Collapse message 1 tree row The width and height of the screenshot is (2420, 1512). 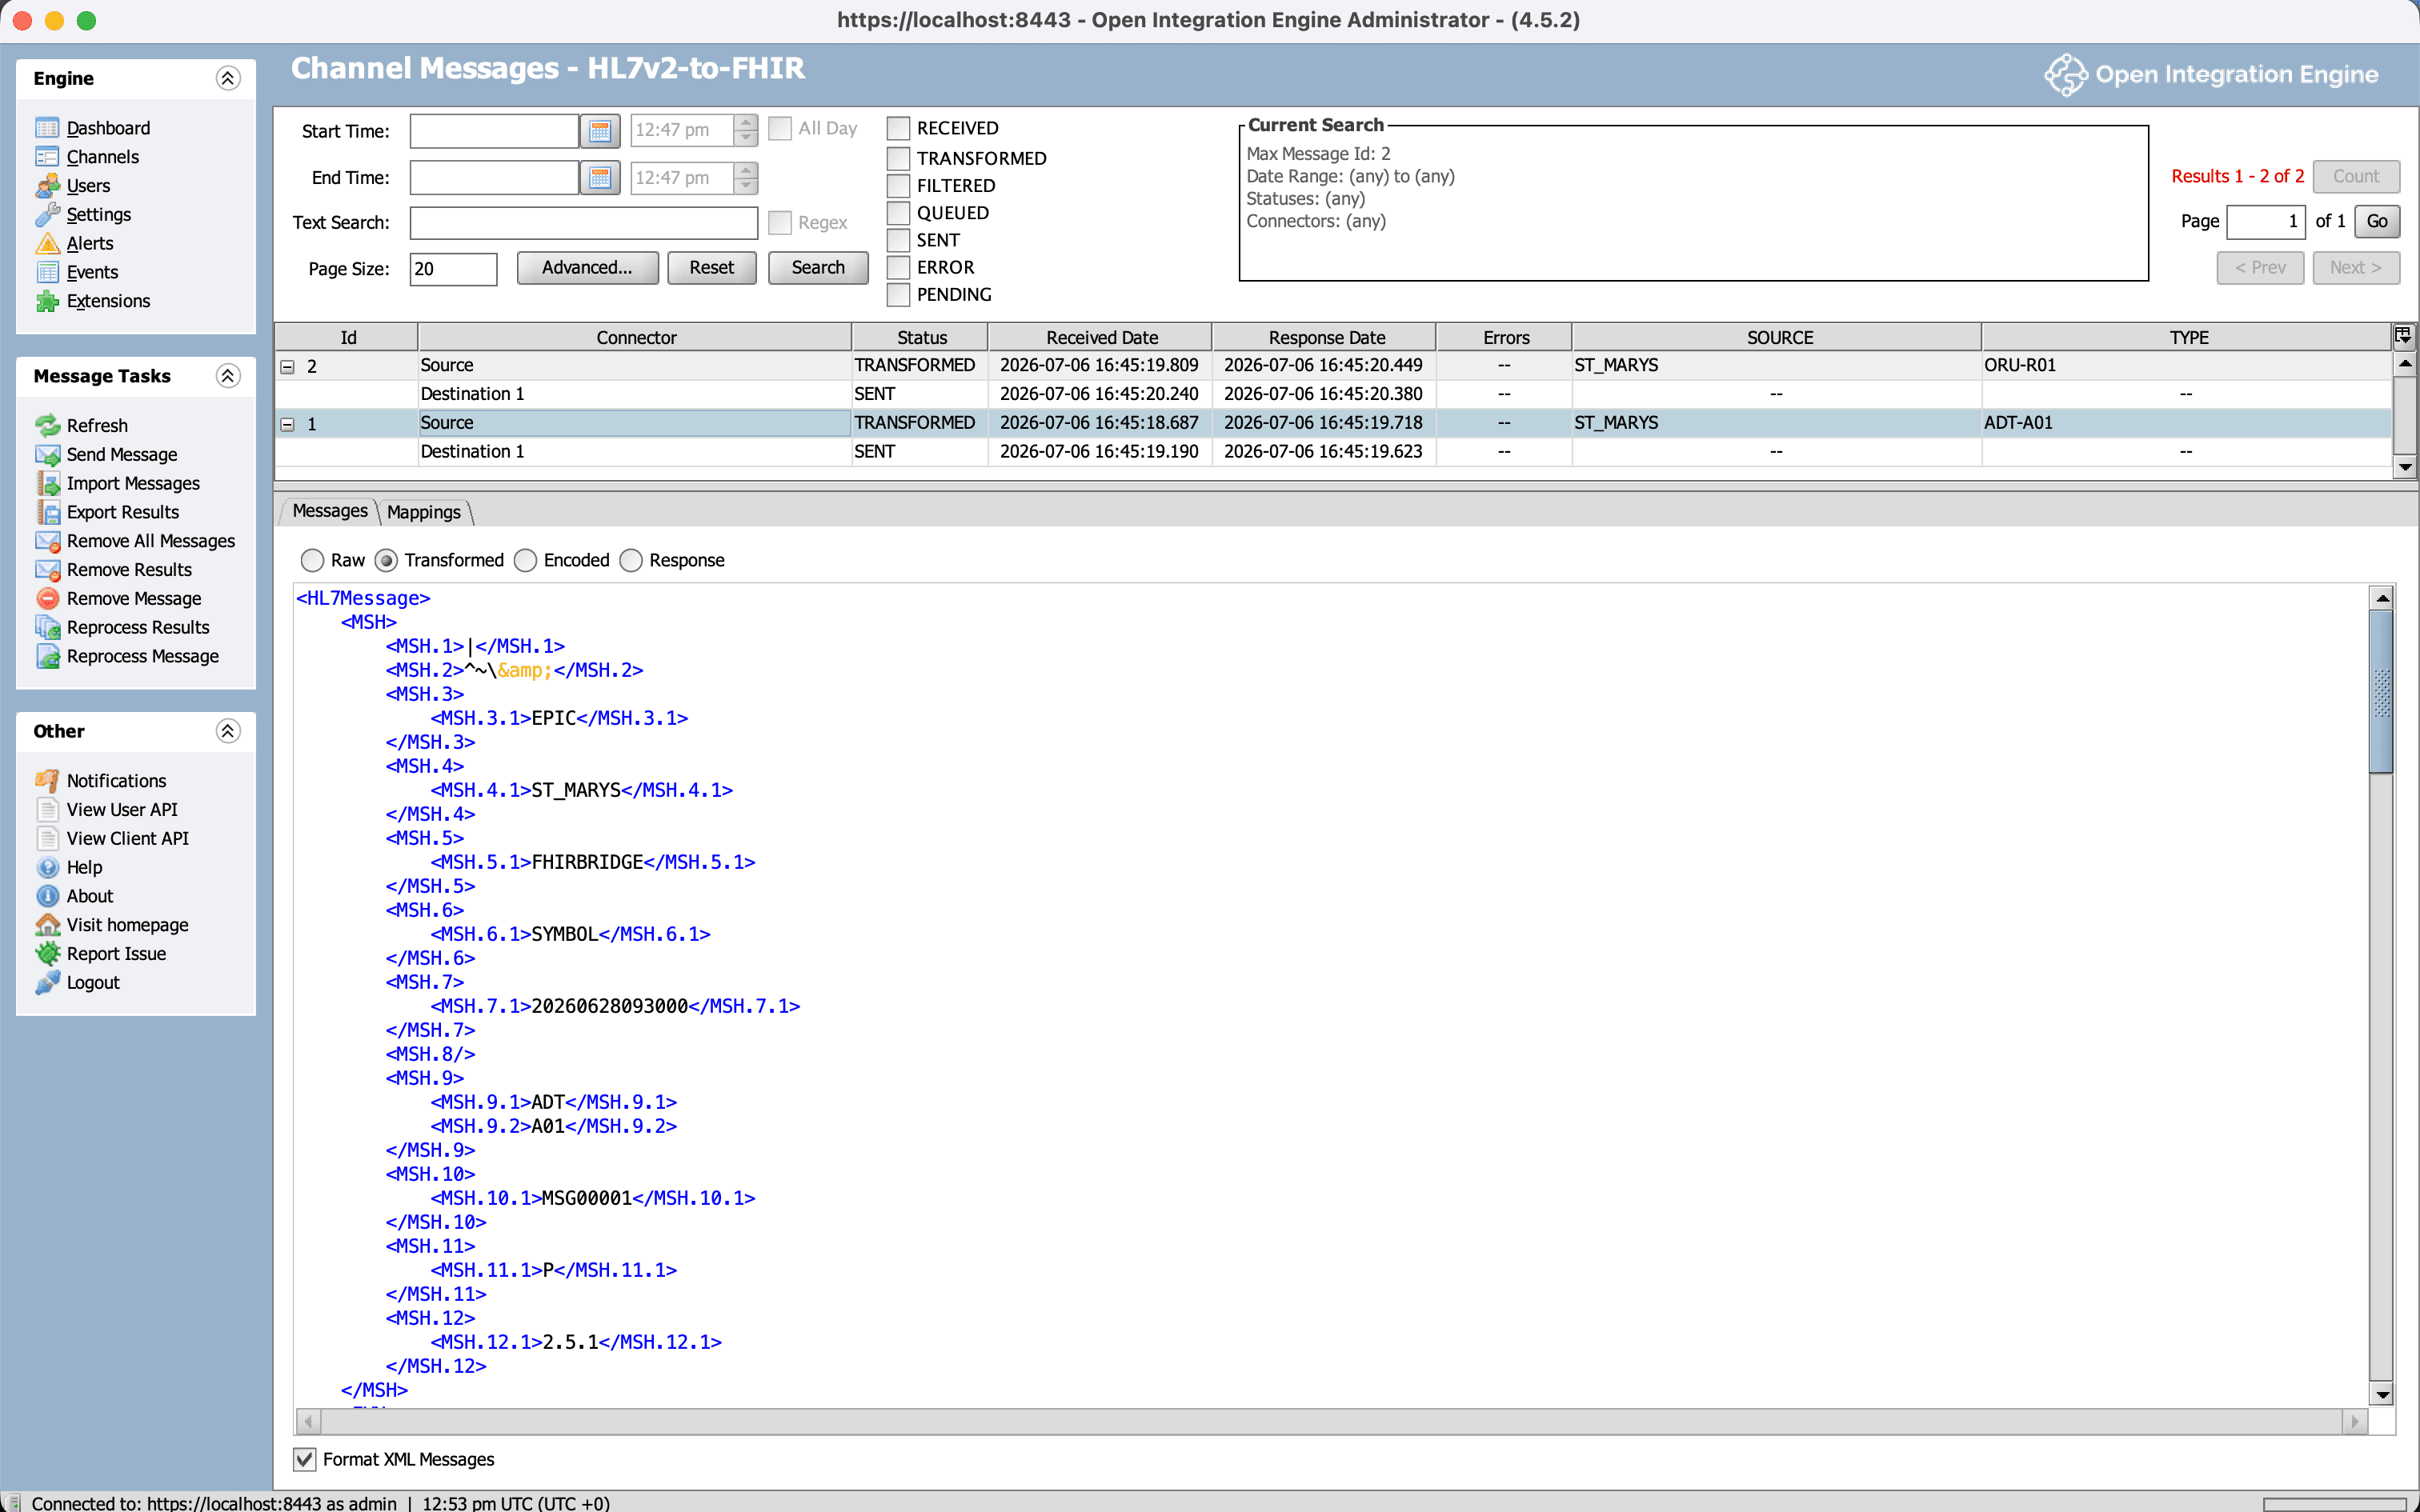click(288, 424)
